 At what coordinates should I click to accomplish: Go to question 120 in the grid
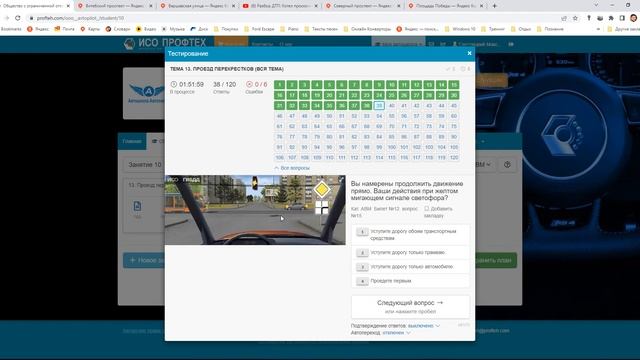[454, 157]
